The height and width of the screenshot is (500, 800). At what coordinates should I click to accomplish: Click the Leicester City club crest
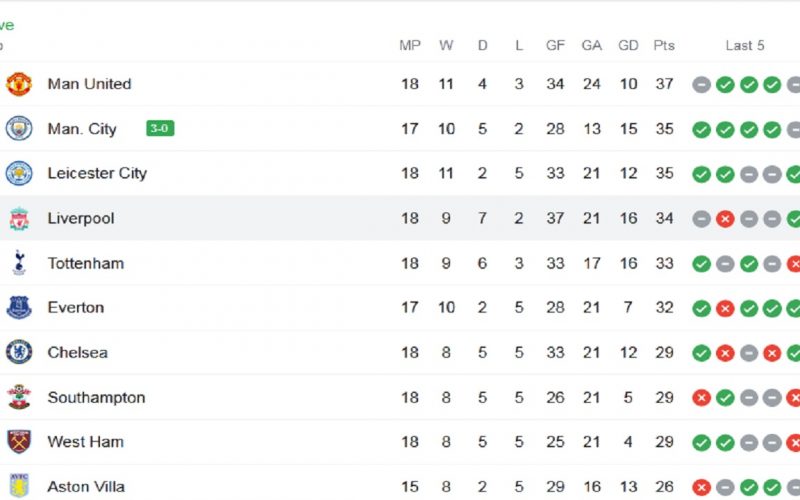click(x=19, y=173)
